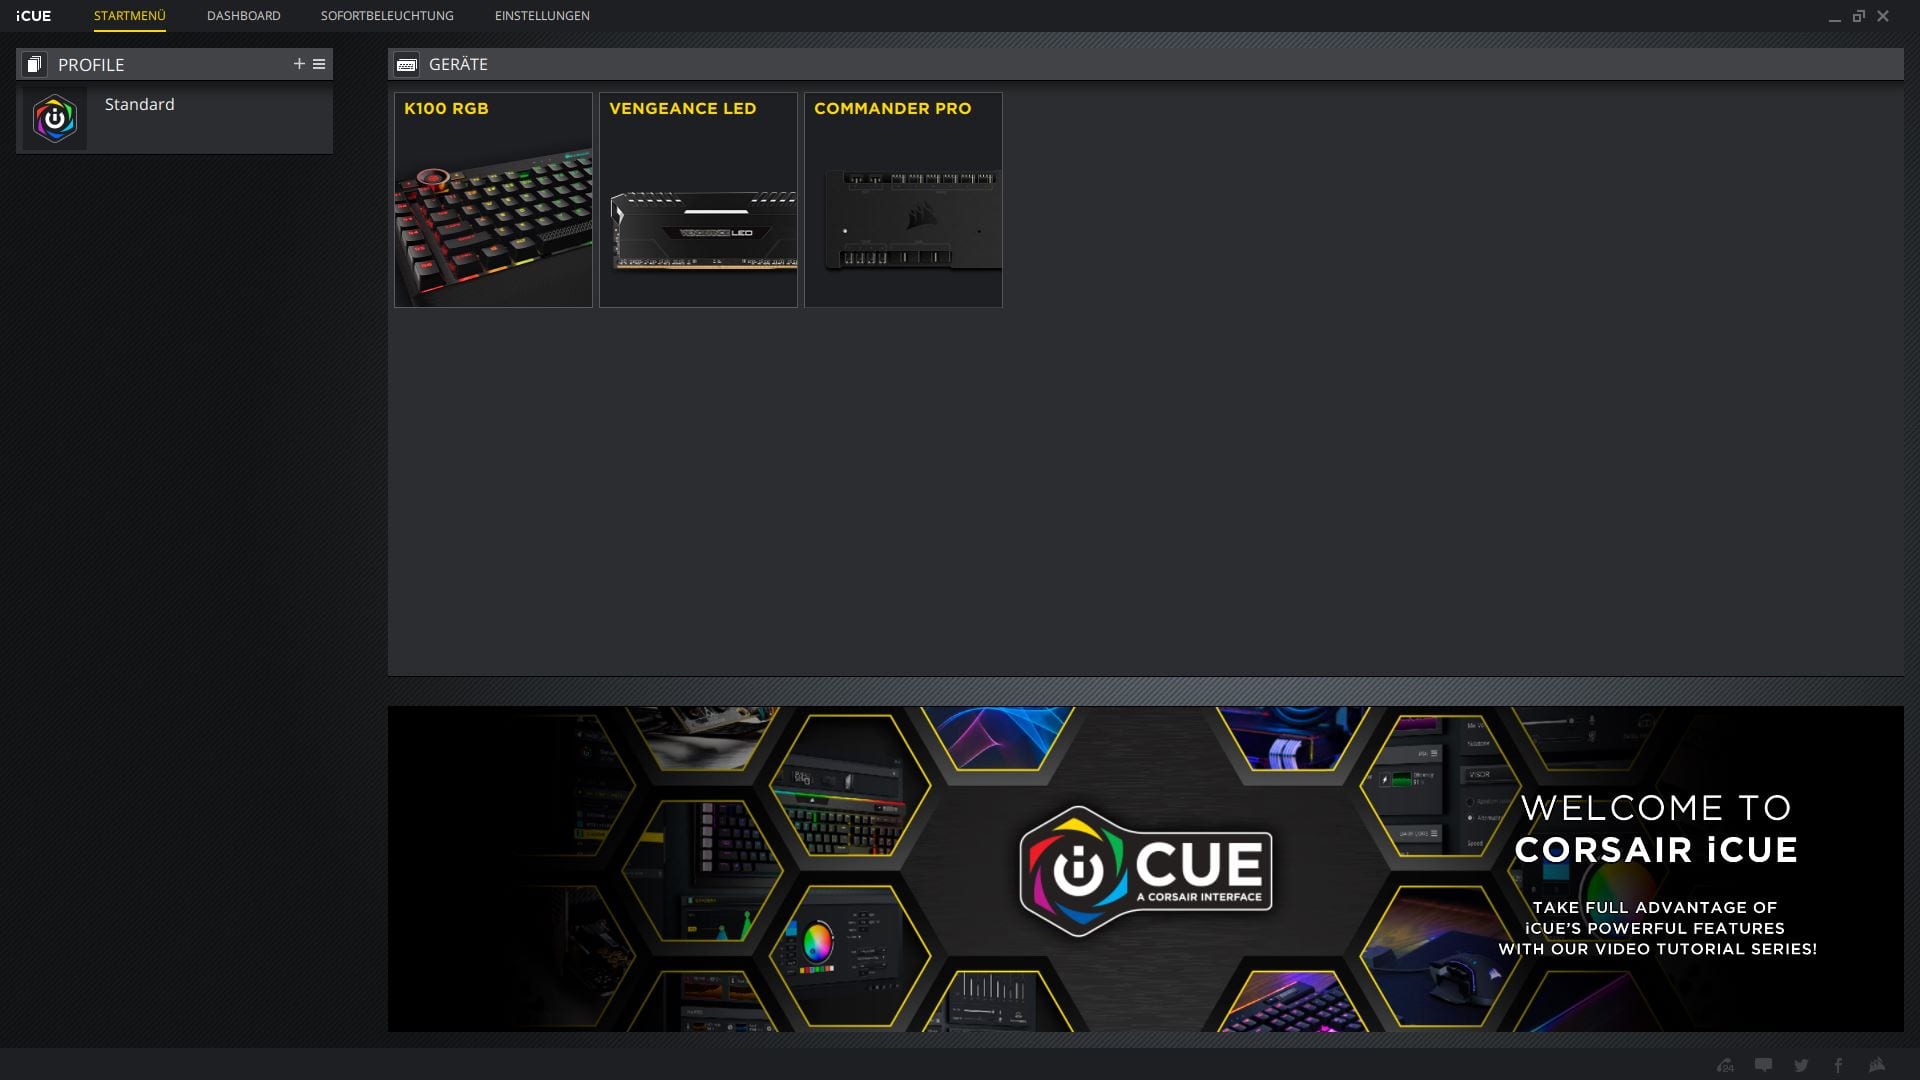
Task: Select the Standard profile entry
Action: point(140,105)
